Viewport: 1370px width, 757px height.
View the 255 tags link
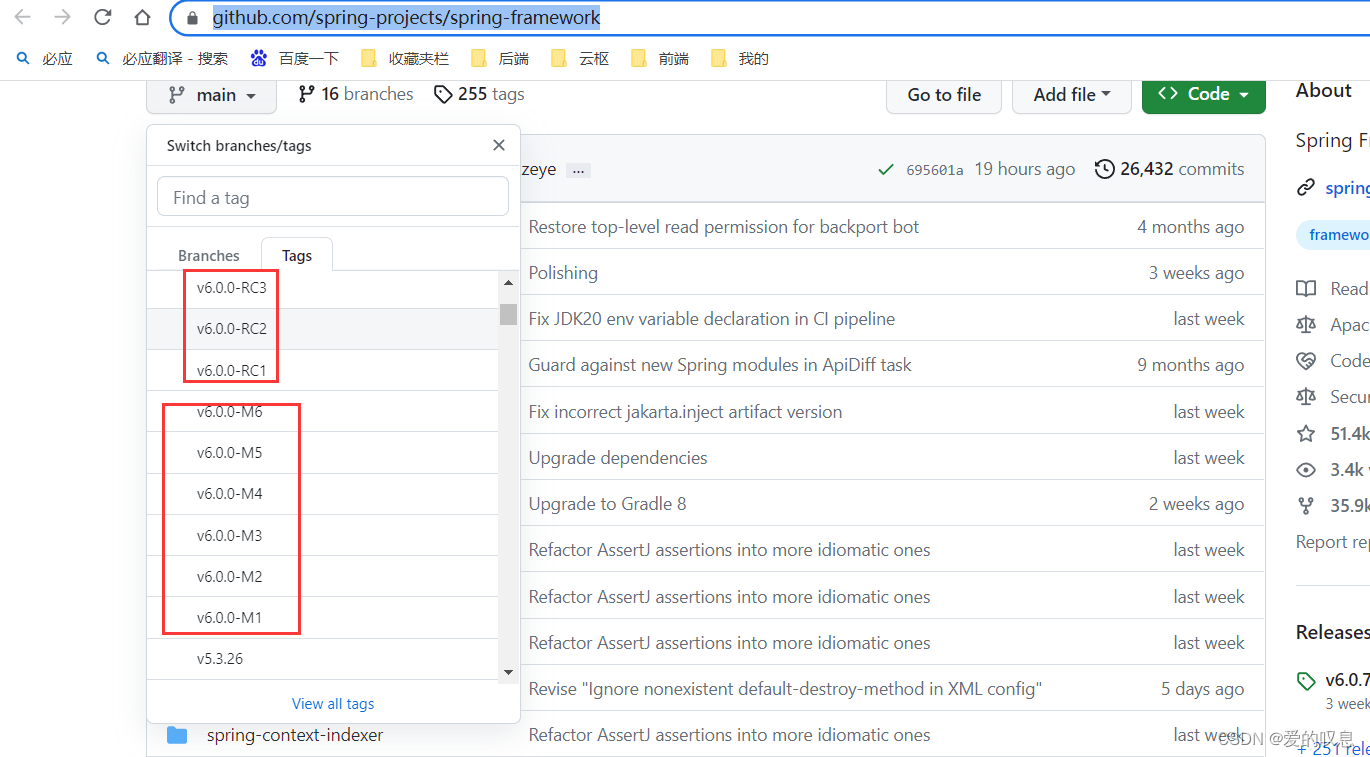[479, 94]
